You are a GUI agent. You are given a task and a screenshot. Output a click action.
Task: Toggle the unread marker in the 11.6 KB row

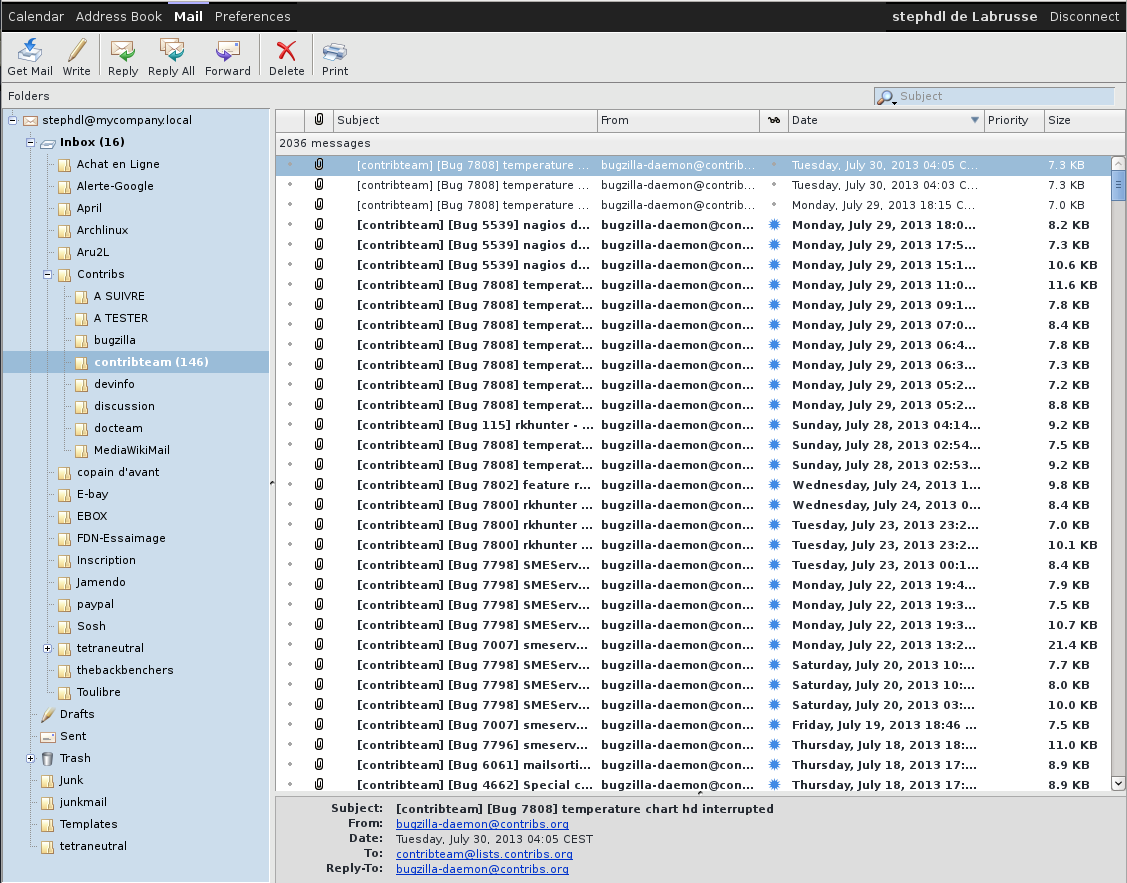pyautogui.click(x=774, y=285)
